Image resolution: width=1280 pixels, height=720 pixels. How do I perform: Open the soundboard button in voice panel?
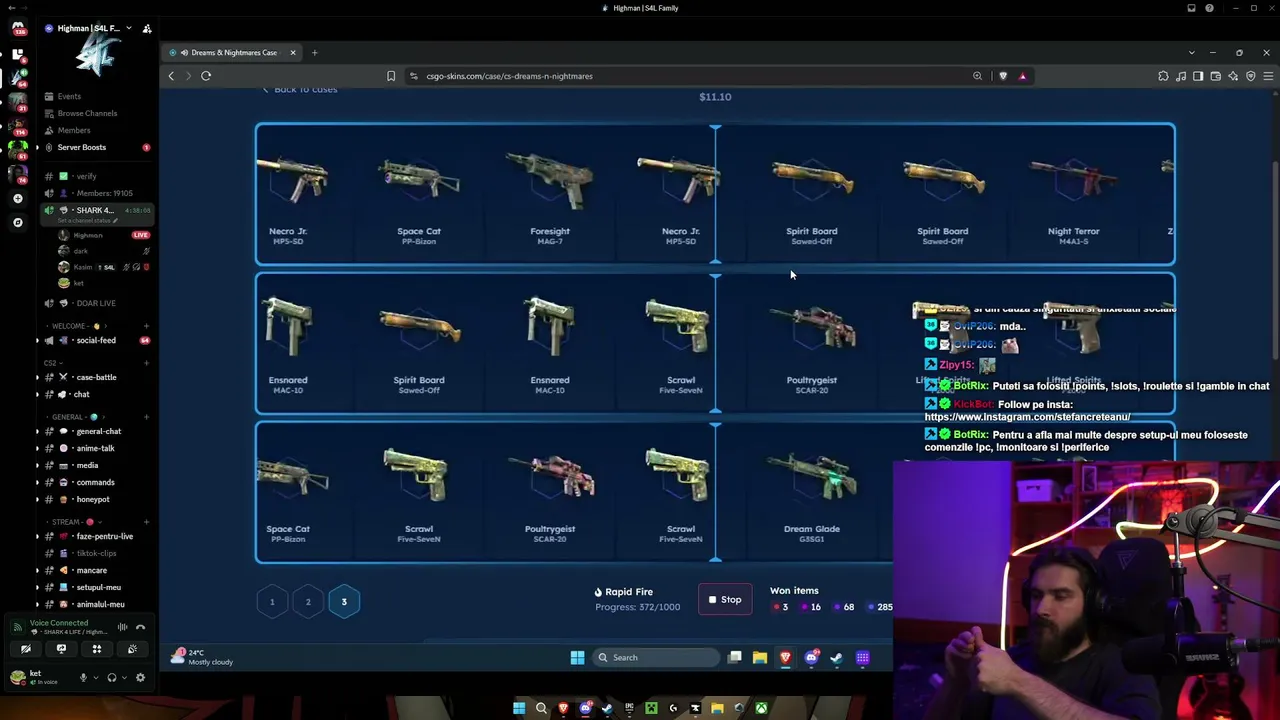click(132, 649)
